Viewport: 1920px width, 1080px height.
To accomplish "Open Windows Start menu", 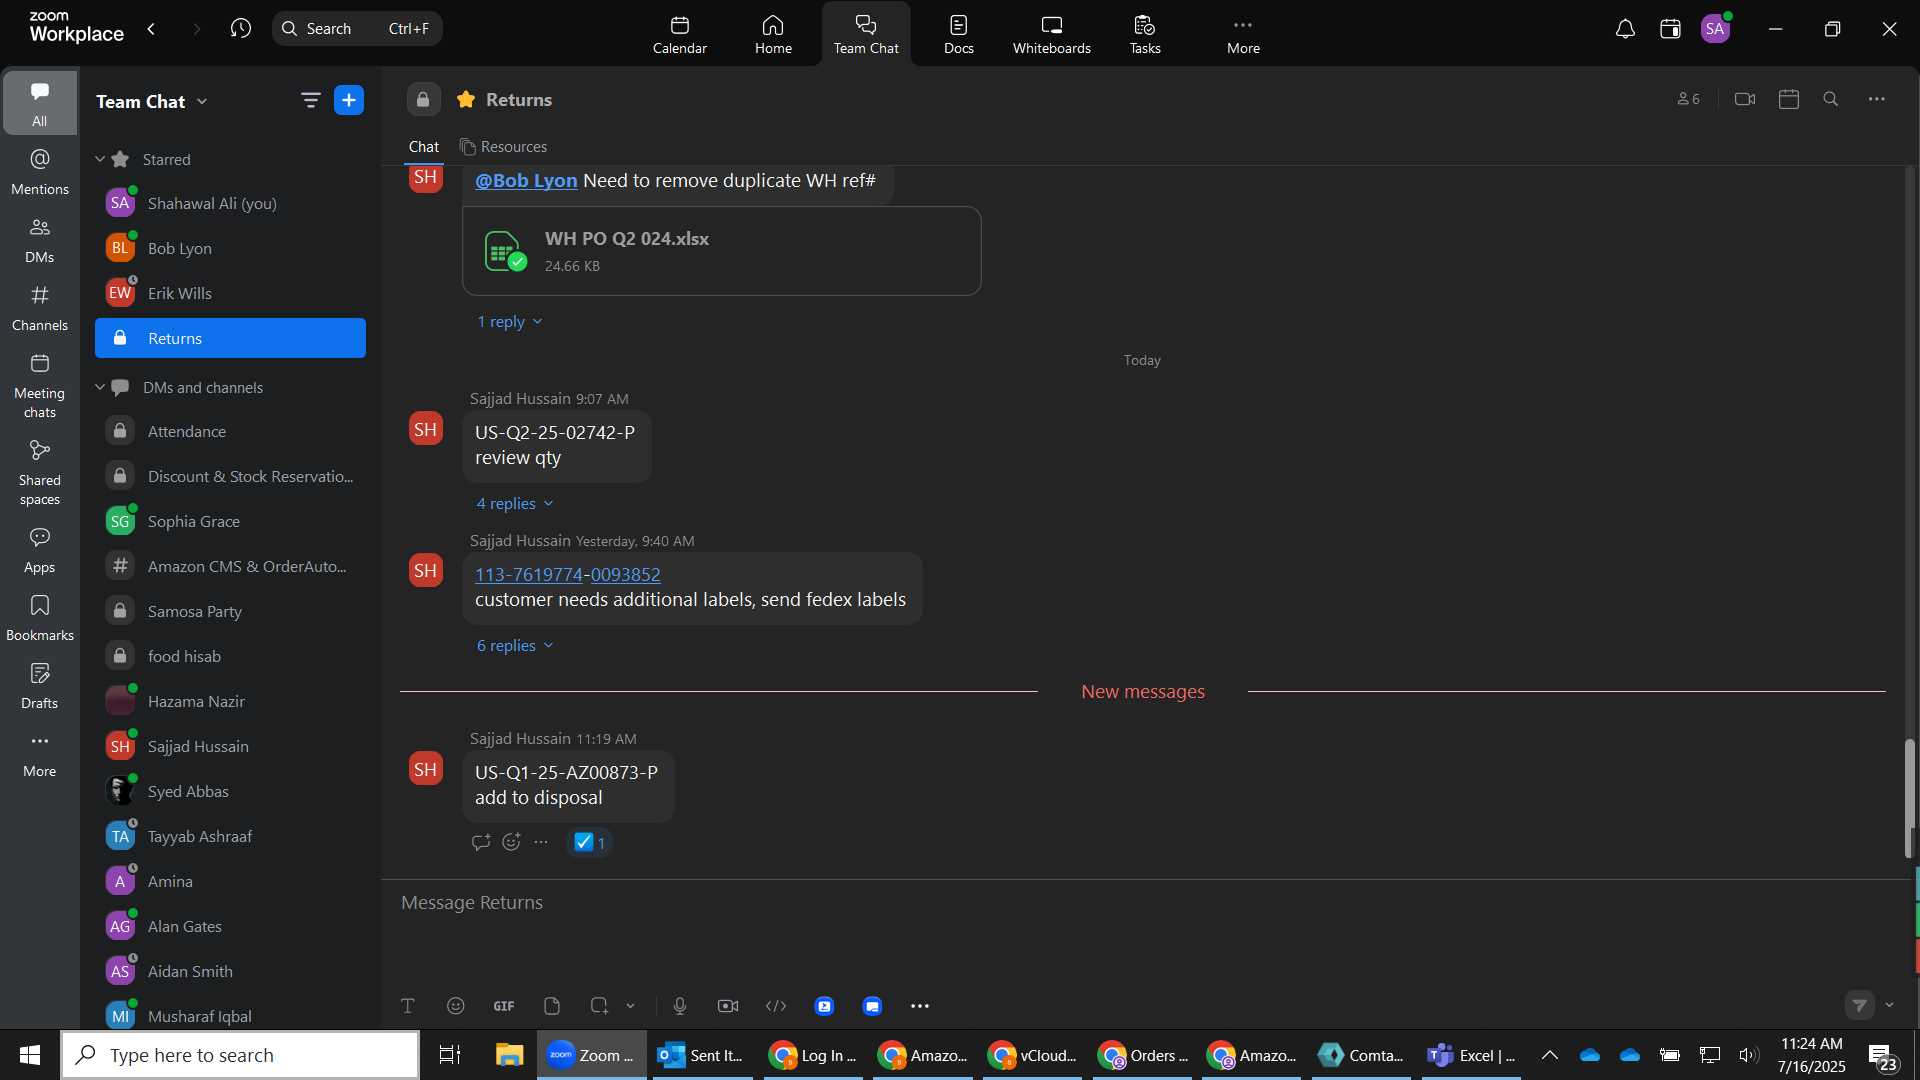I will click(x=30, y=1055).
